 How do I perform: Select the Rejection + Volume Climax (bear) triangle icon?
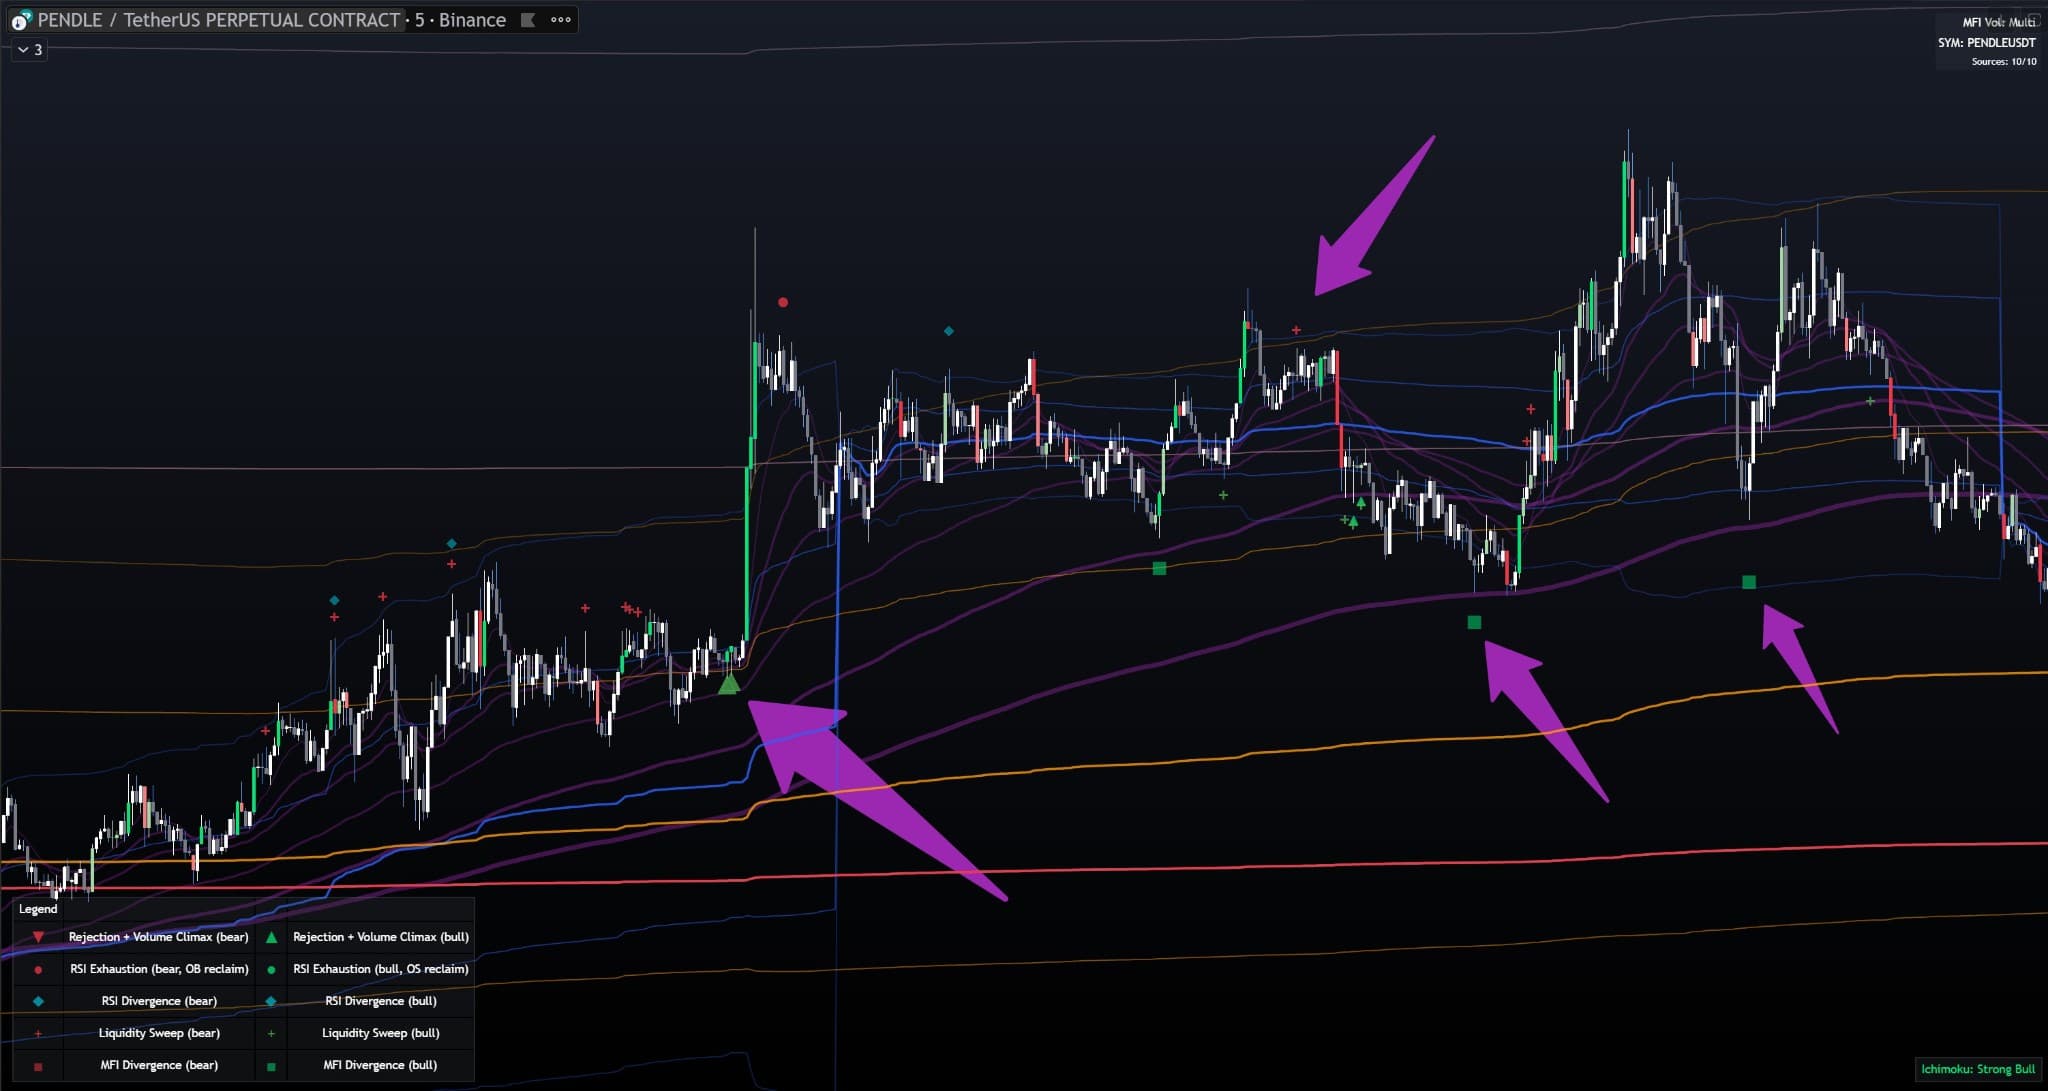[x=38, y=937]
